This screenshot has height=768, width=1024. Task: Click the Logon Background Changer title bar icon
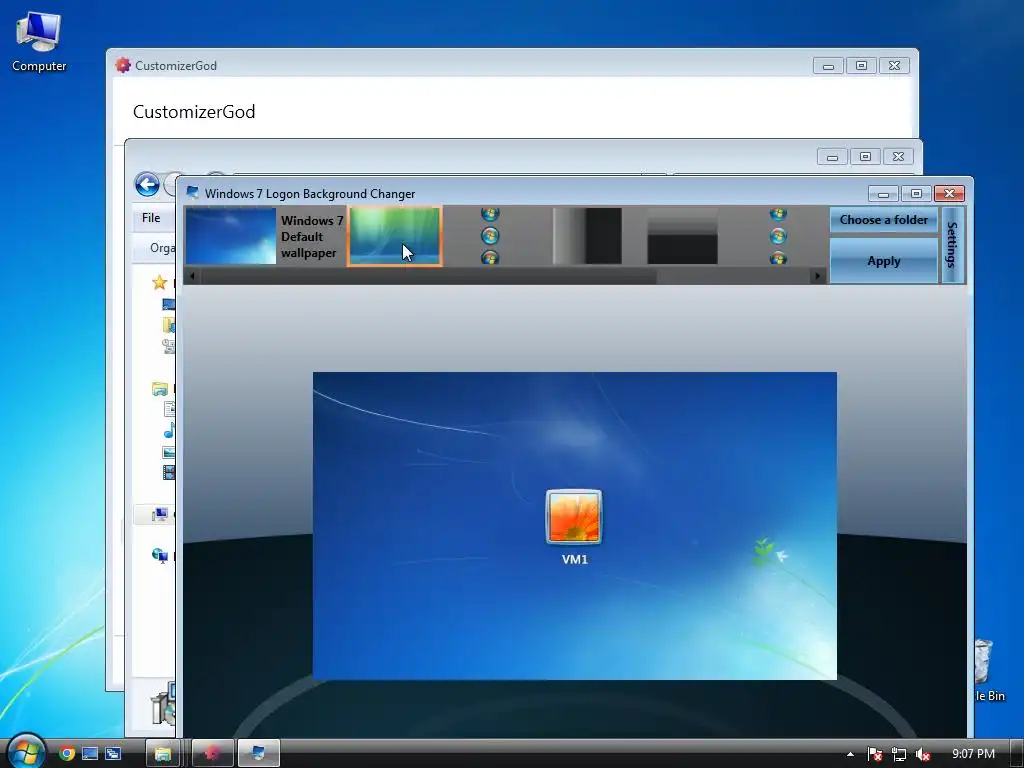pos(192,193)
